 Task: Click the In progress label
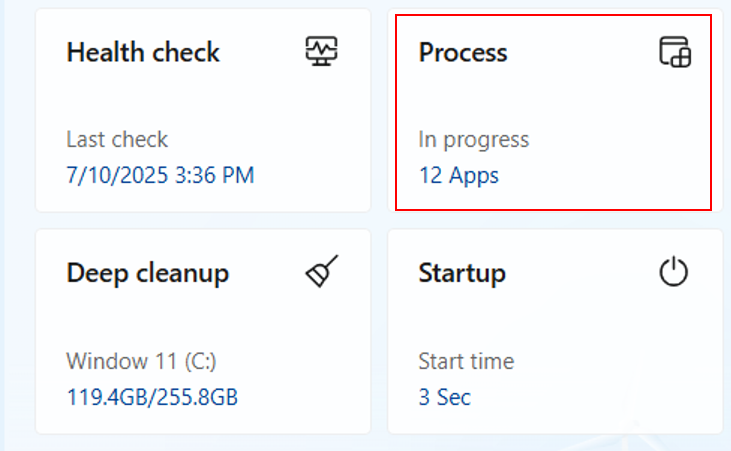[474, 140]
